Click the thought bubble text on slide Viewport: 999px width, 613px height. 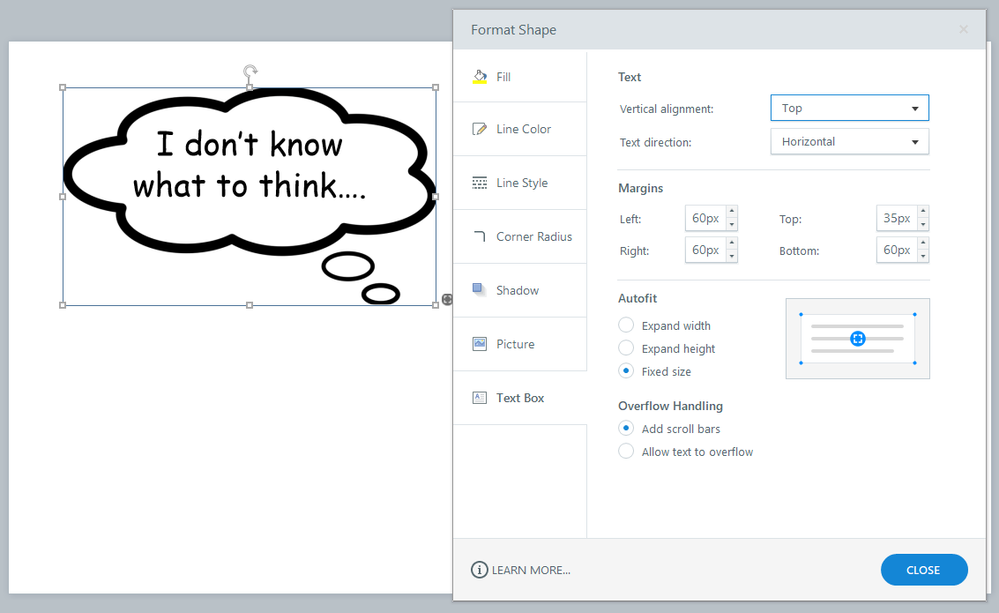click(249, 165)
